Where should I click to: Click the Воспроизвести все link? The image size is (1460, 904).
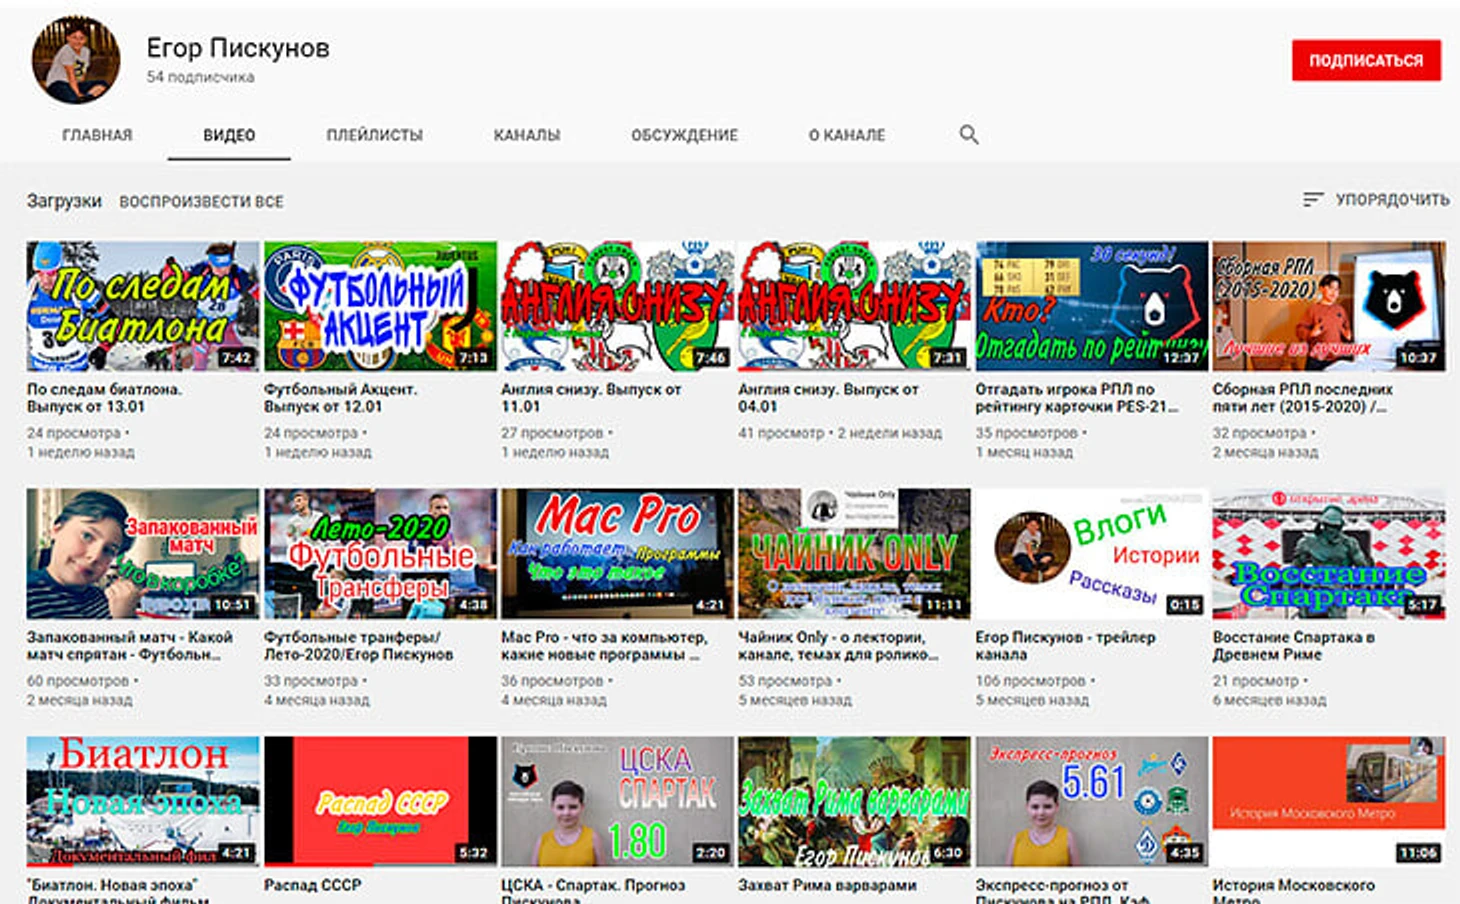pyautogui.click(x=201, y=201)
